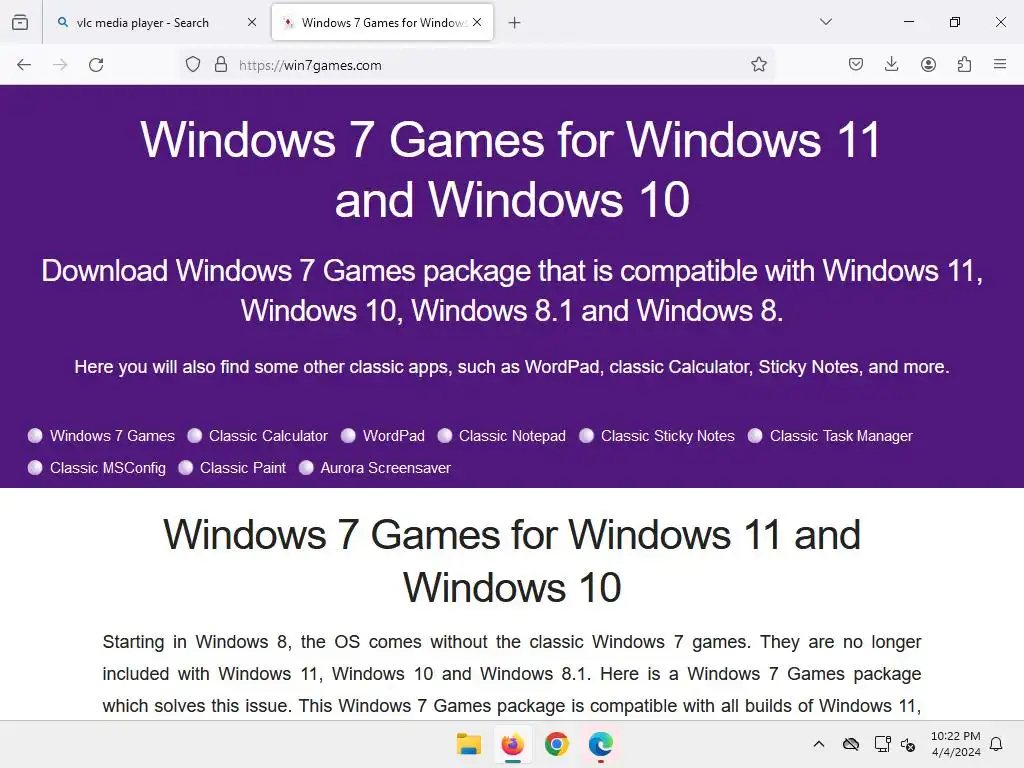
Task: Open Classic Paint link
Action: 243,468
